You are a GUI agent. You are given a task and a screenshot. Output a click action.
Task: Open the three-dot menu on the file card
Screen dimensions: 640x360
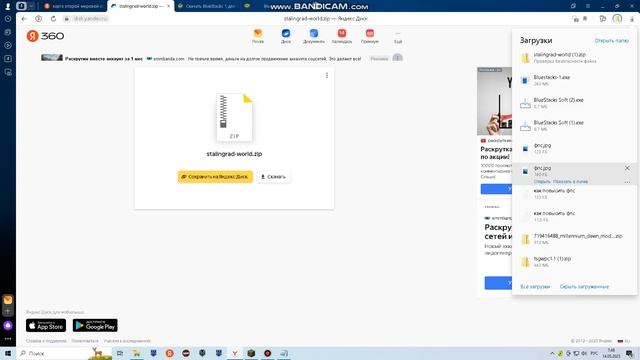click(x=327, y=76)
